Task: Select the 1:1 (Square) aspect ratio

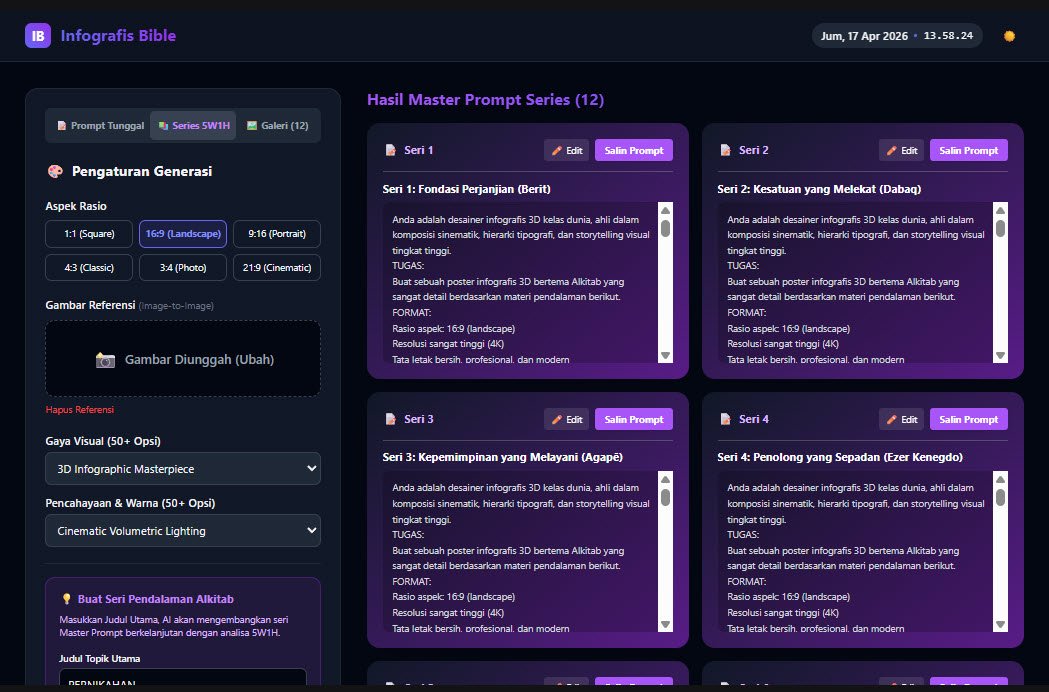Action: [x=89, y=234]
